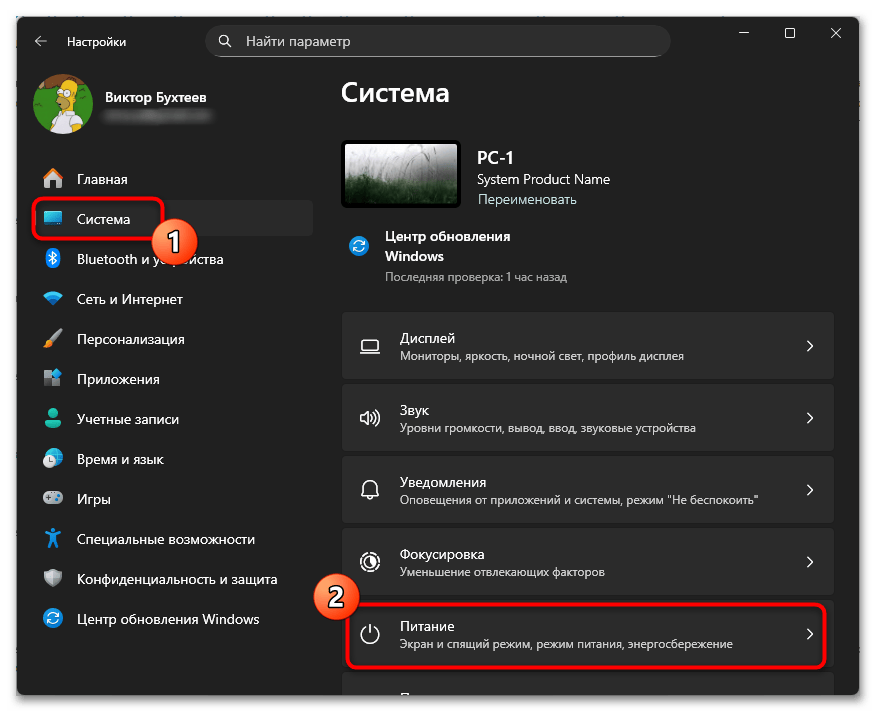Click the Игры gamepad icon
This screenshot has height=712, width=876.
click(x=53, y=498)
